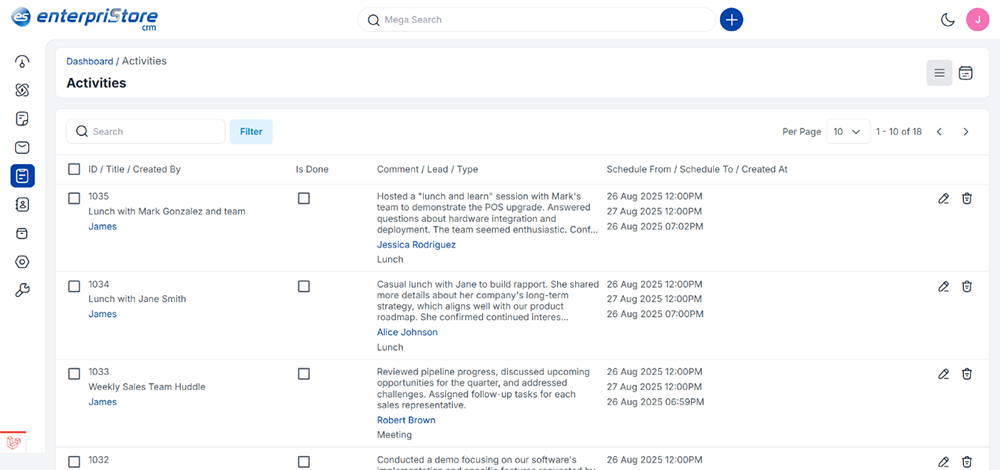Screen dimensions: 1000x470
Task: Open the products box sidebar icon
Action: tap(22, 233)
